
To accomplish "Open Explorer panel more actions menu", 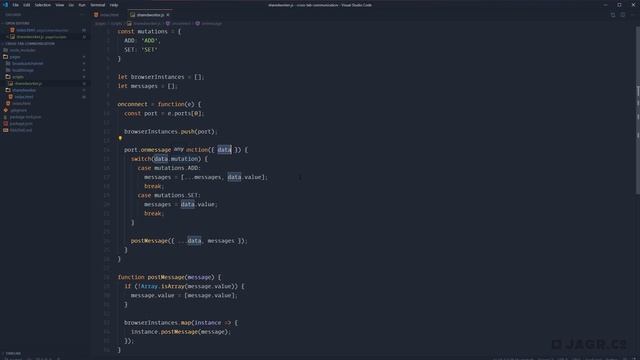I will click(82, 14).
